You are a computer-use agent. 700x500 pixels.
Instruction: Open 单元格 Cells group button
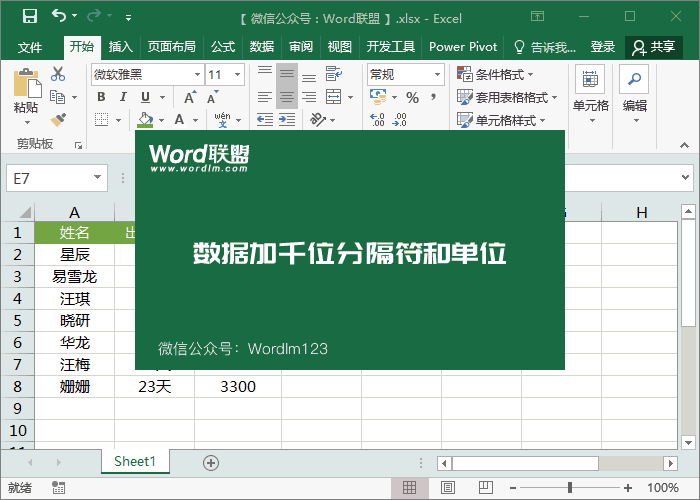pos(591,95)
